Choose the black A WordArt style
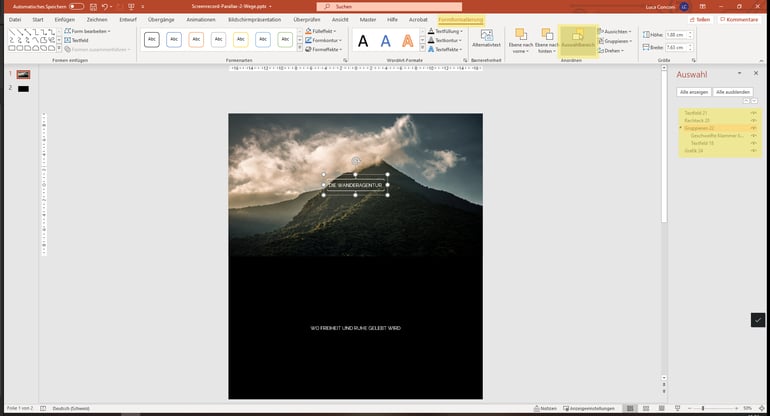The height and width of the screenshot is (416, 770). click(363, 41)
